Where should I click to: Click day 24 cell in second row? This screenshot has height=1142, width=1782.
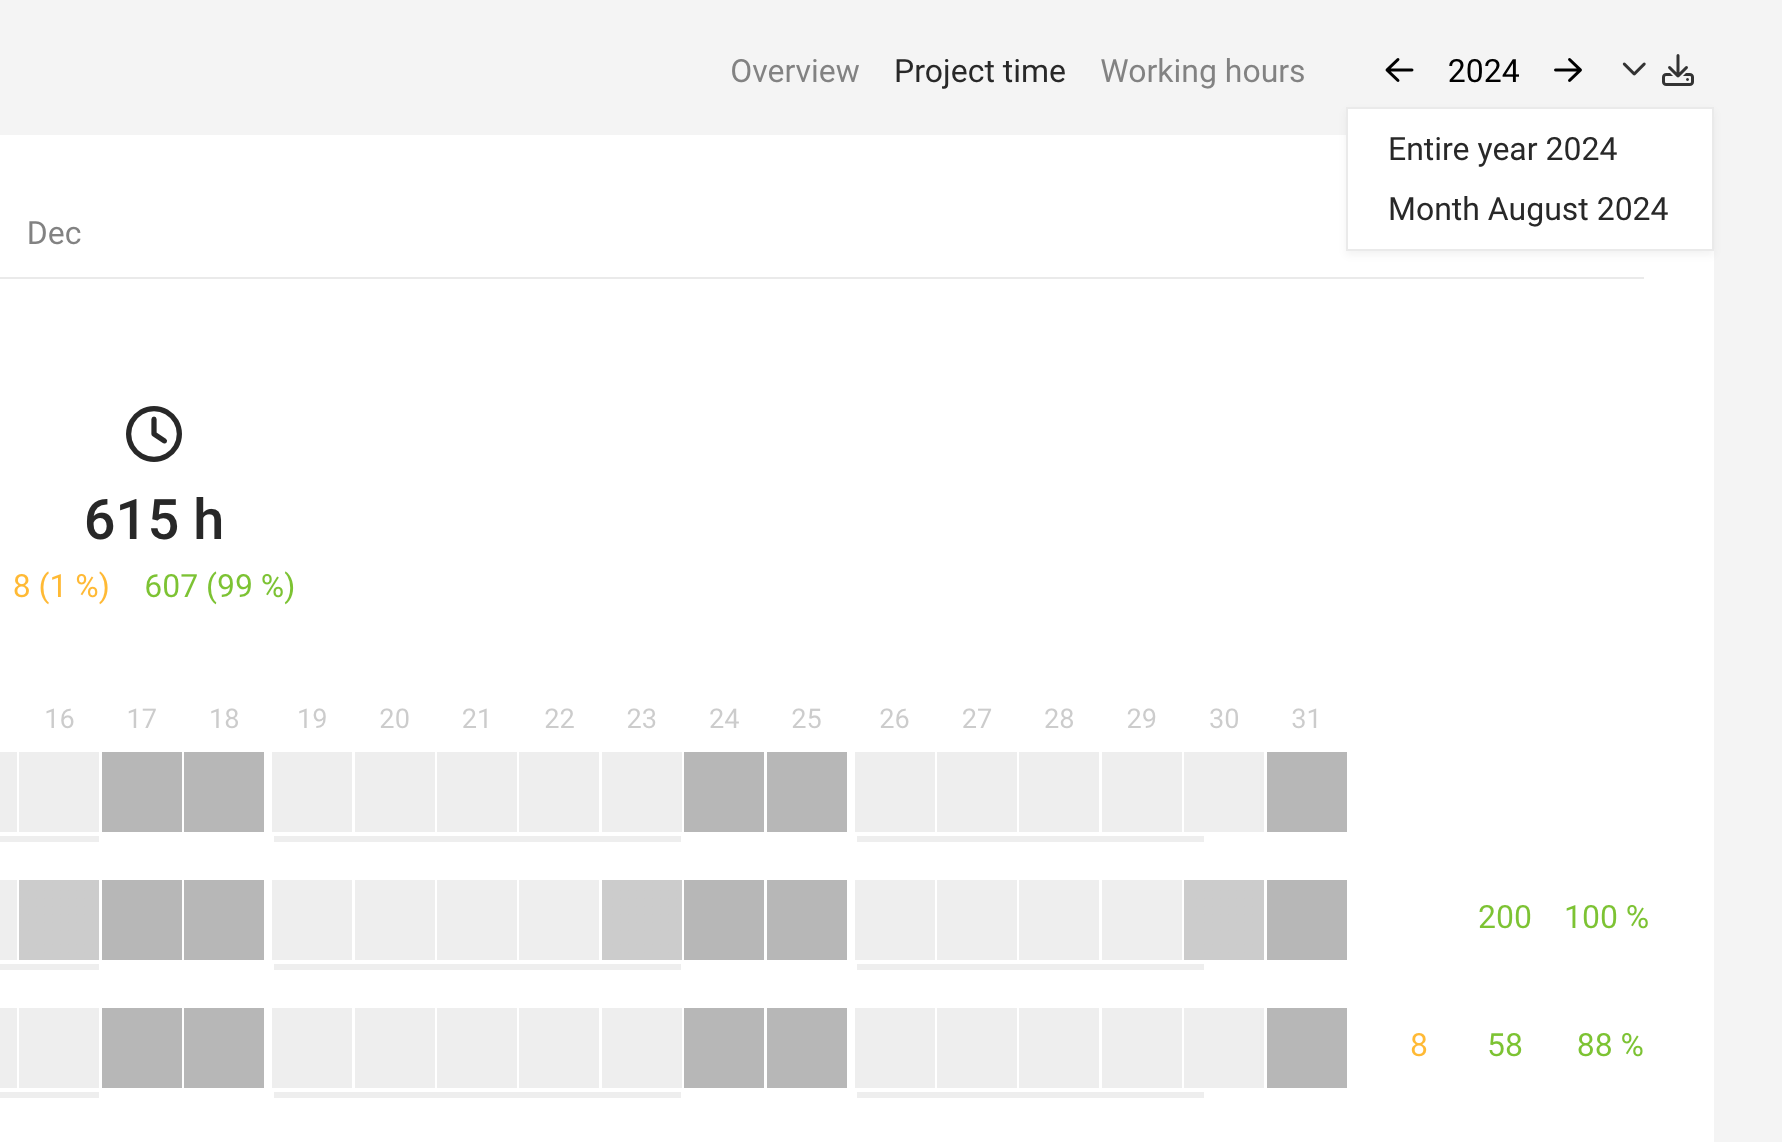[x=724, y=920]
